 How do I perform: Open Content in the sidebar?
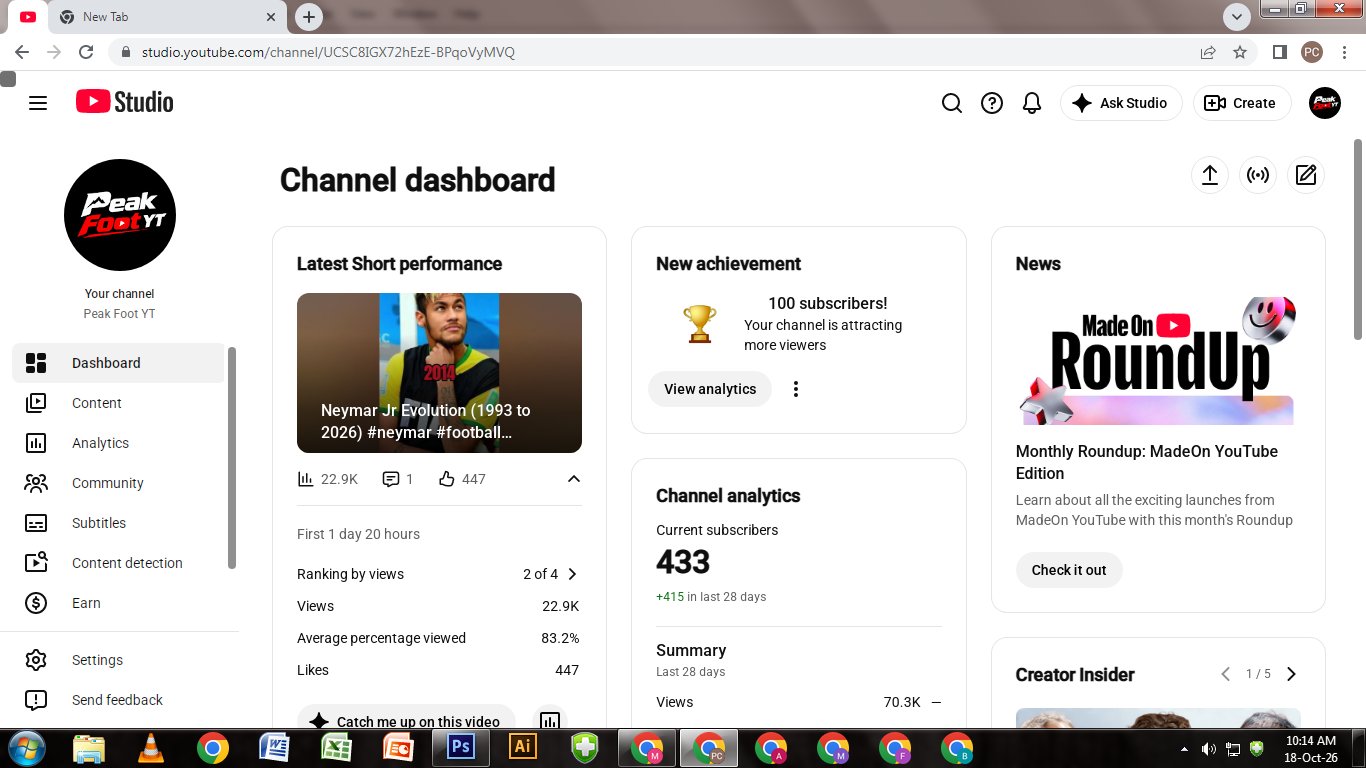point(118,403)
